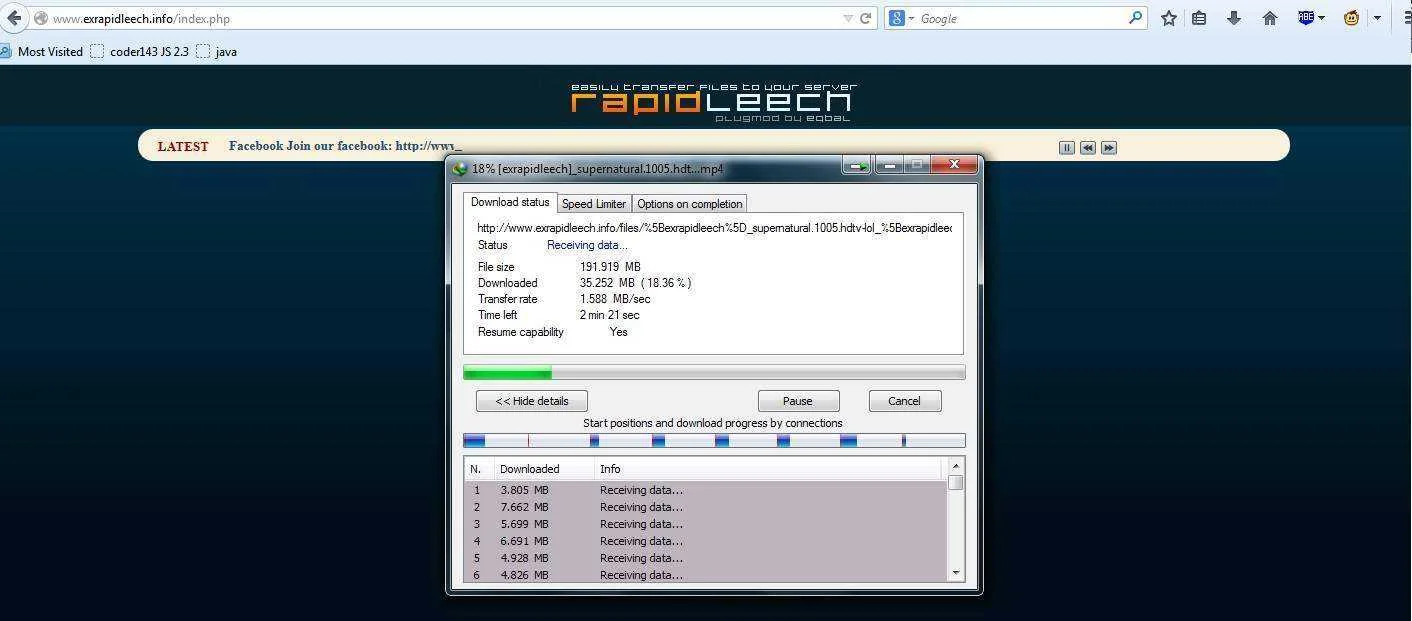Screen dimensions: 1412x621
Task: Click the search magnifier icon
Action: tap(1135, 18)
